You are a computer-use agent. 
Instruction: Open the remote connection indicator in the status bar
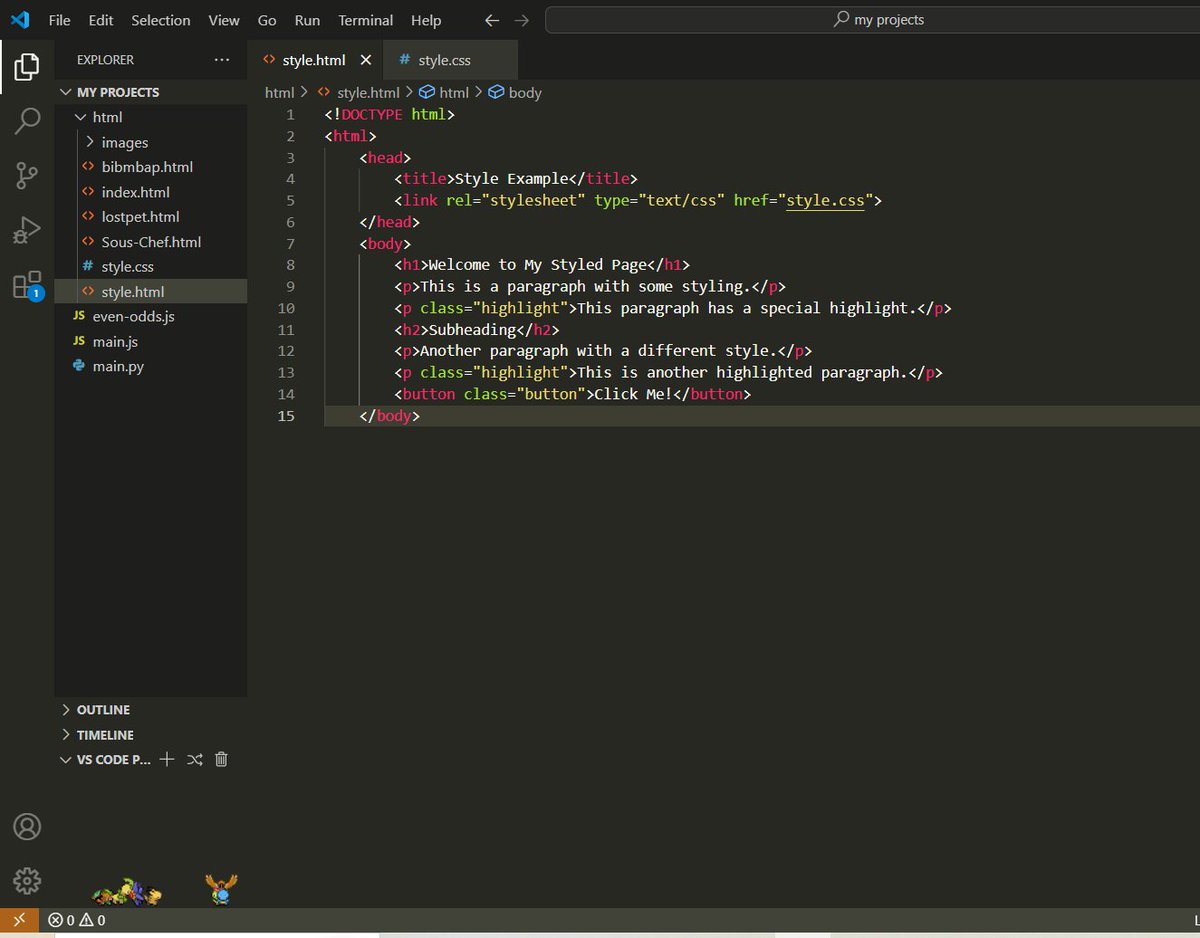(x=19, y=920)
